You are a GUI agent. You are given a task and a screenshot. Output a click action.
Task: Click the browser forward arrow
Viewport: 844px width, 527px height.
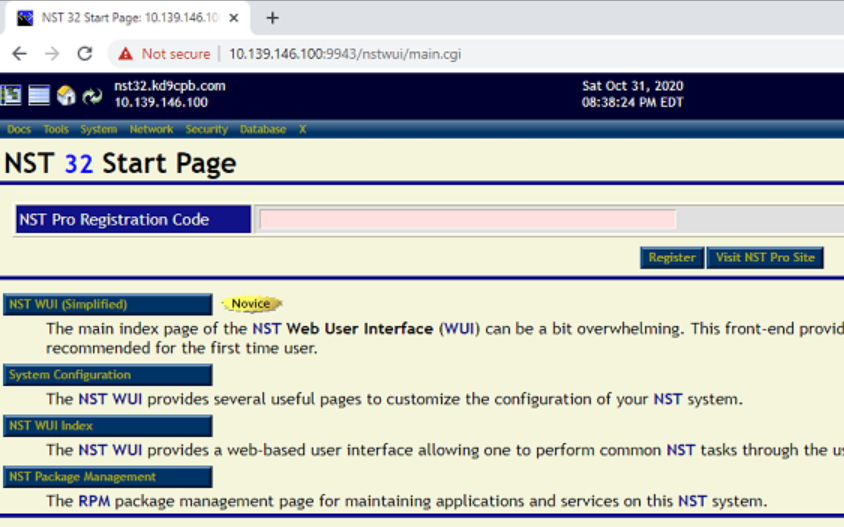pyautogui.click(x=52, y=54)
